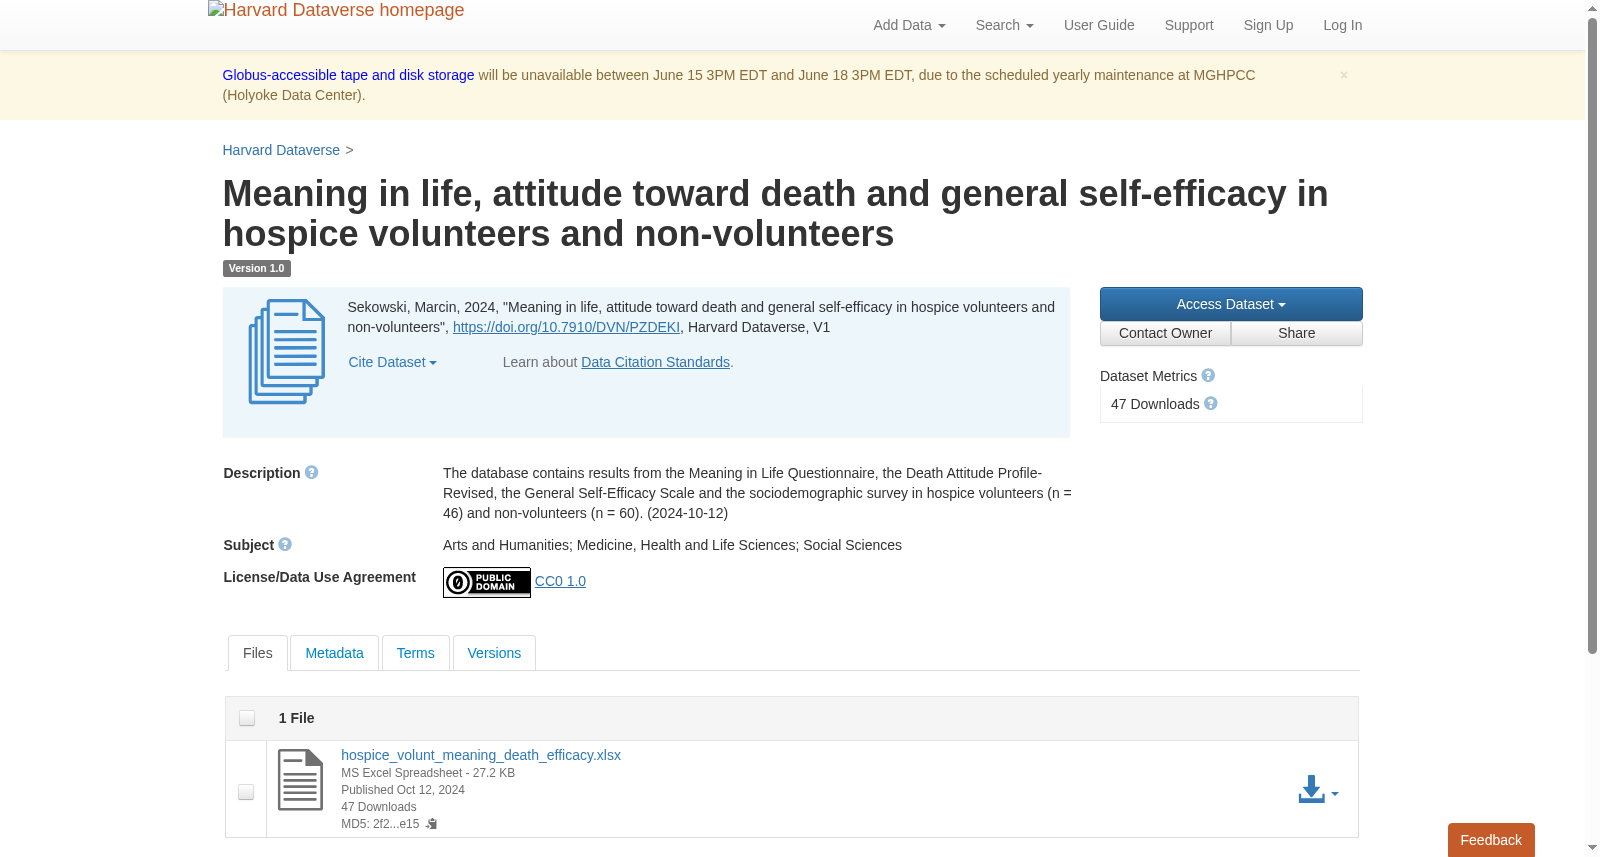
Task: Click the scrollbar up arrow
Action: 1593,8
